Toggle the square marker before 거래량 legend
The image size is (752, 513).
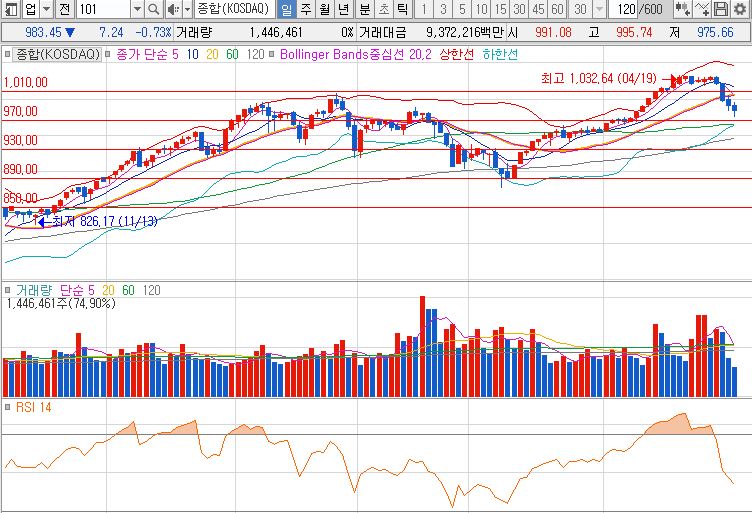pyautogui.click(x=7, y=290)
